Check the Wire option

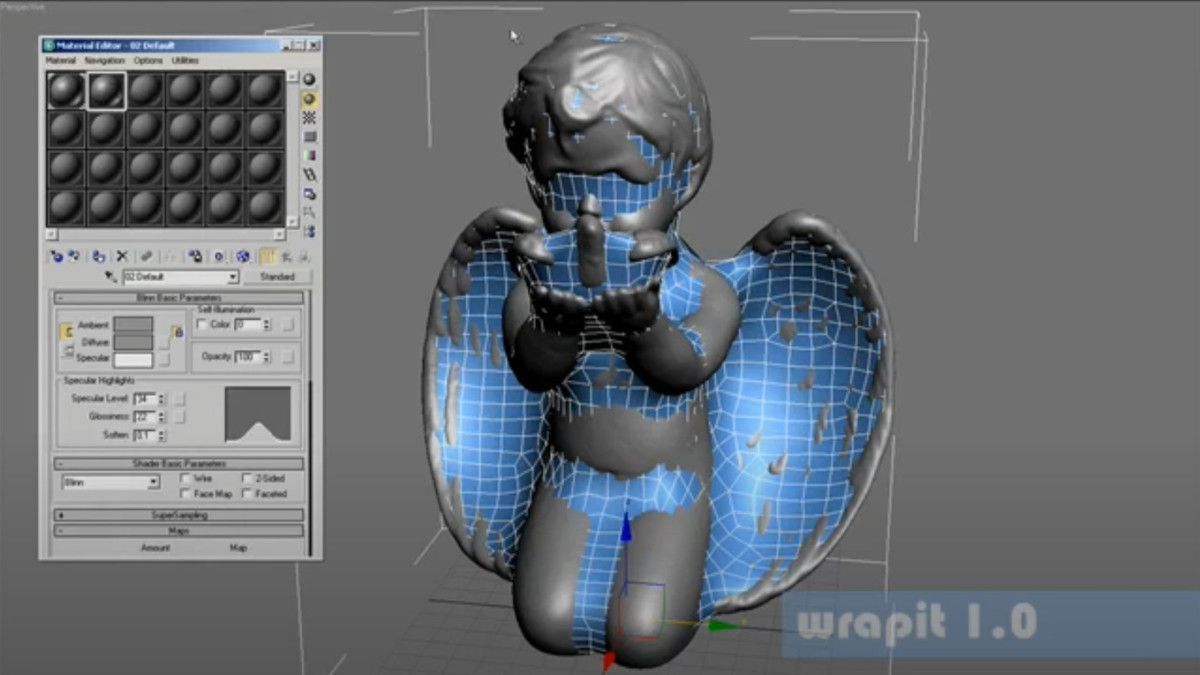point(186,478)
